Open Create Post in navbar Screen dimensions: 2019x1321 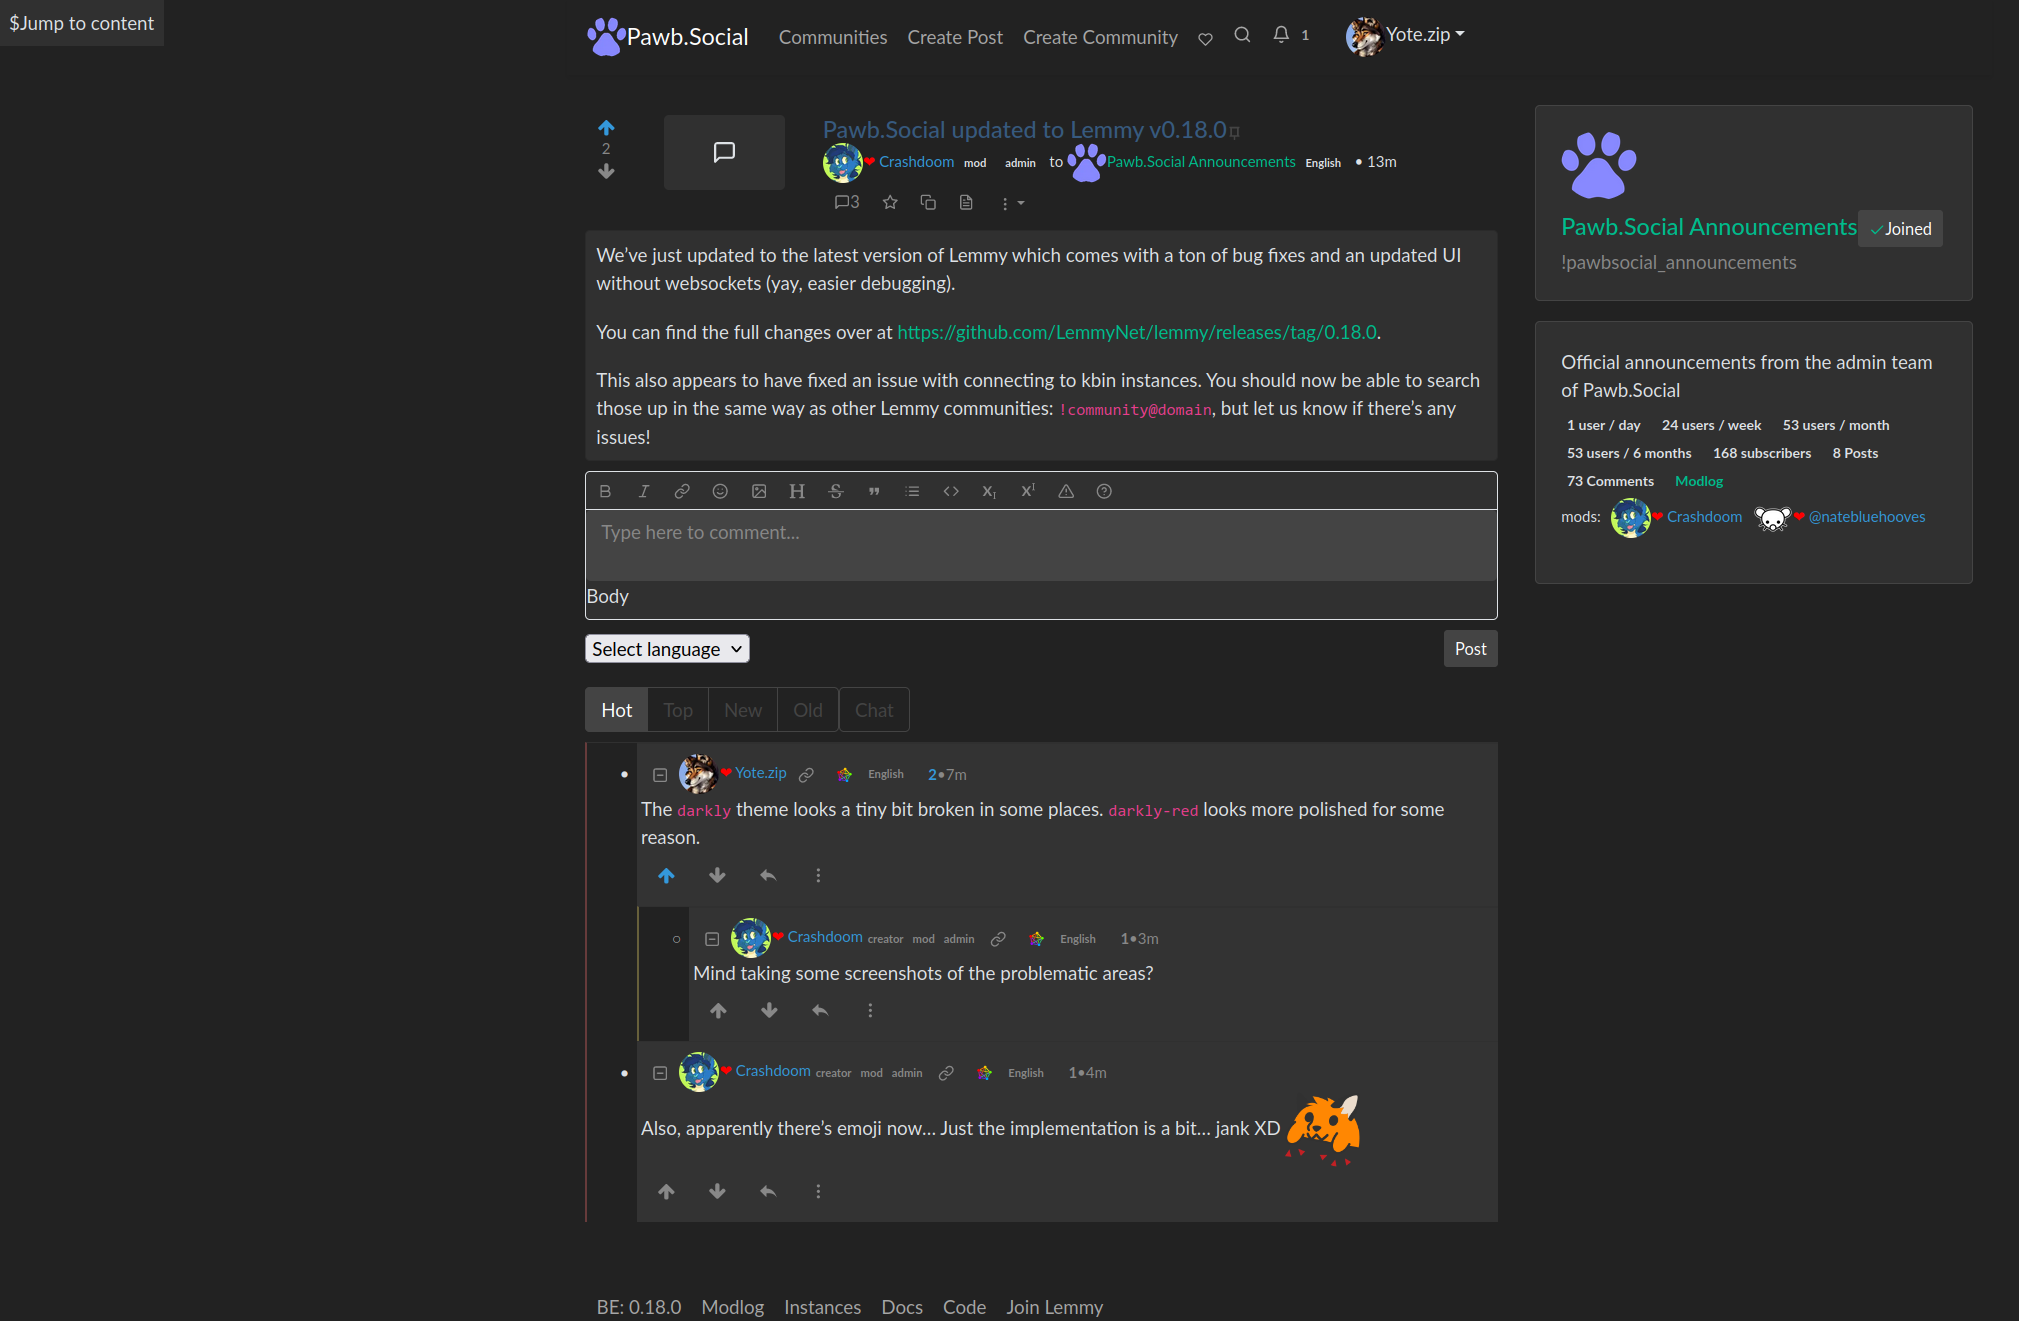pyautogui.click(x=955, y=37)
